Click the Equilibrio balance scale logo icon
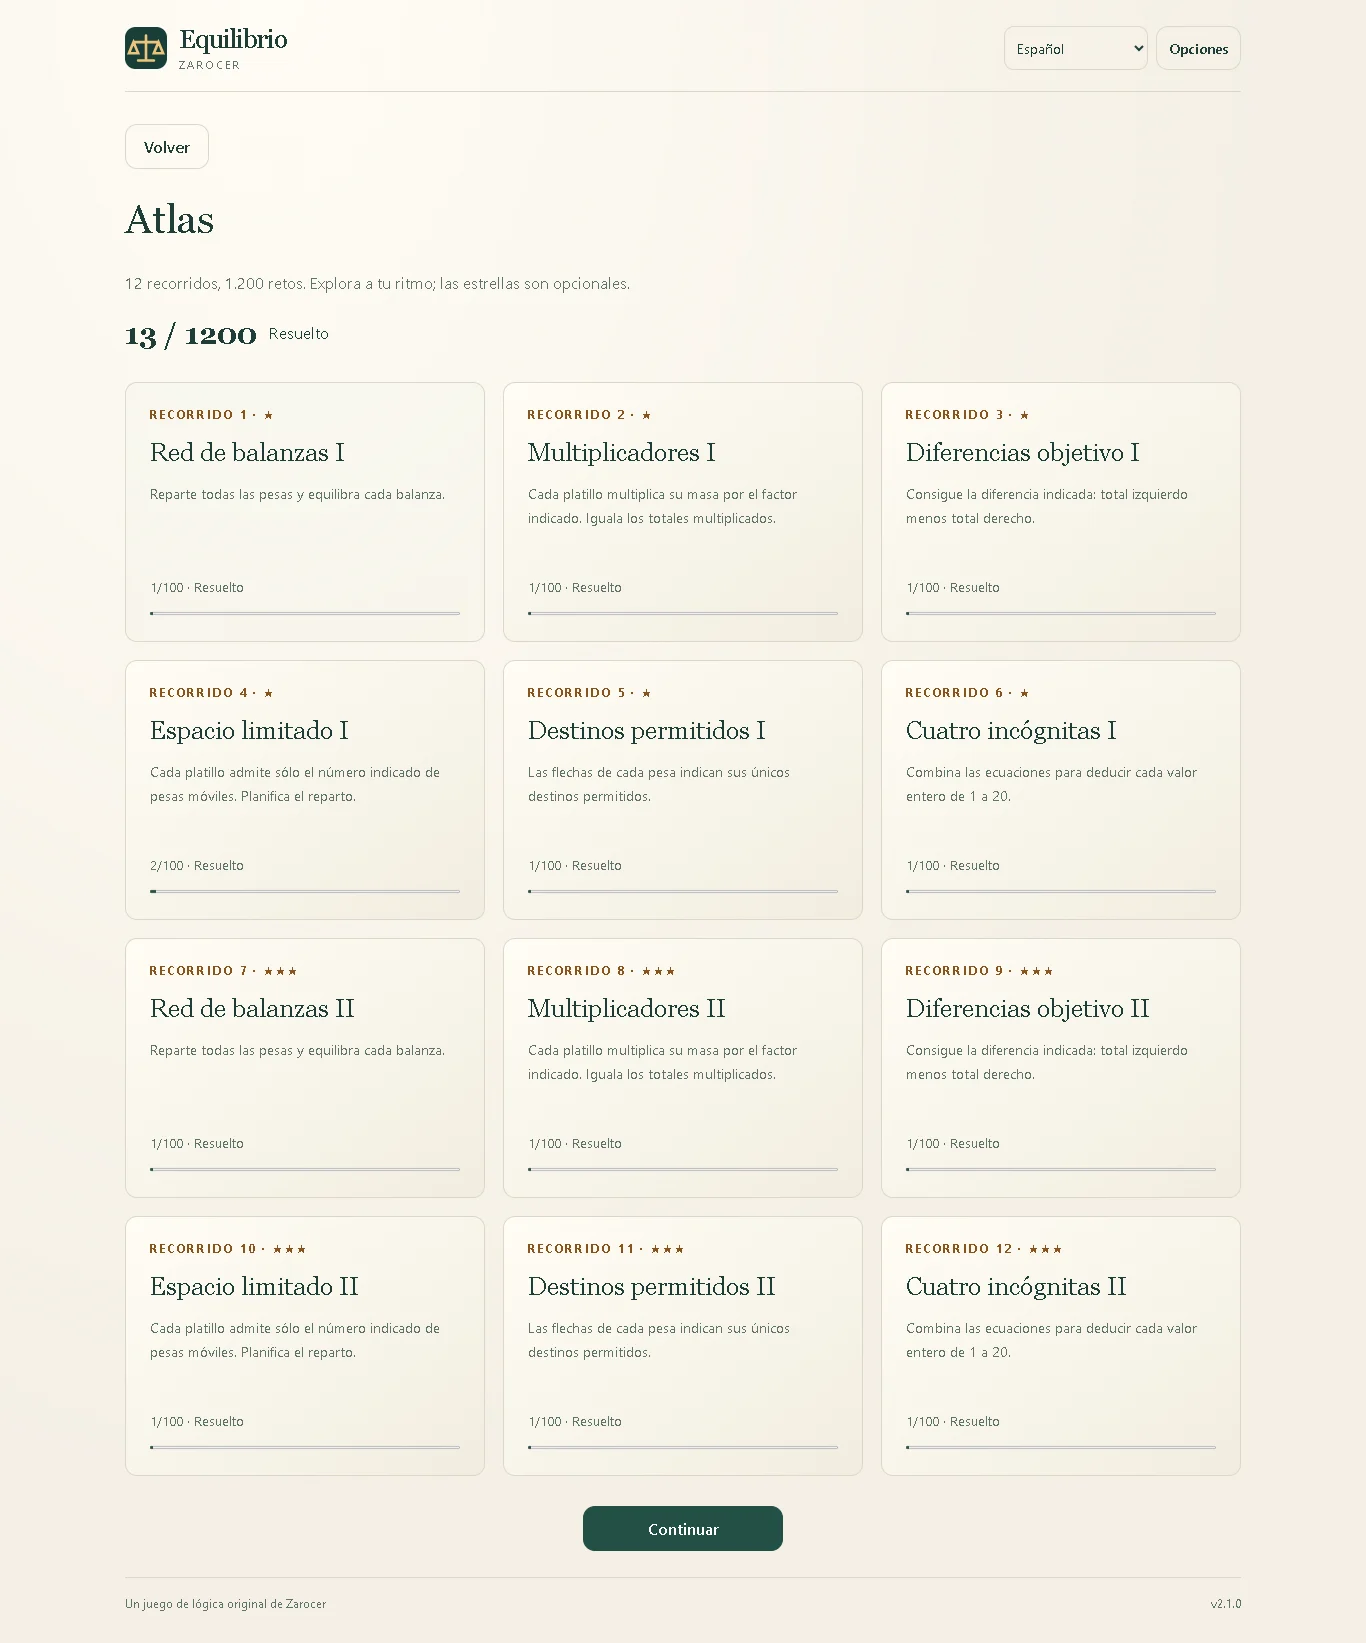The image size is (1366, 1643). point(146,48)
